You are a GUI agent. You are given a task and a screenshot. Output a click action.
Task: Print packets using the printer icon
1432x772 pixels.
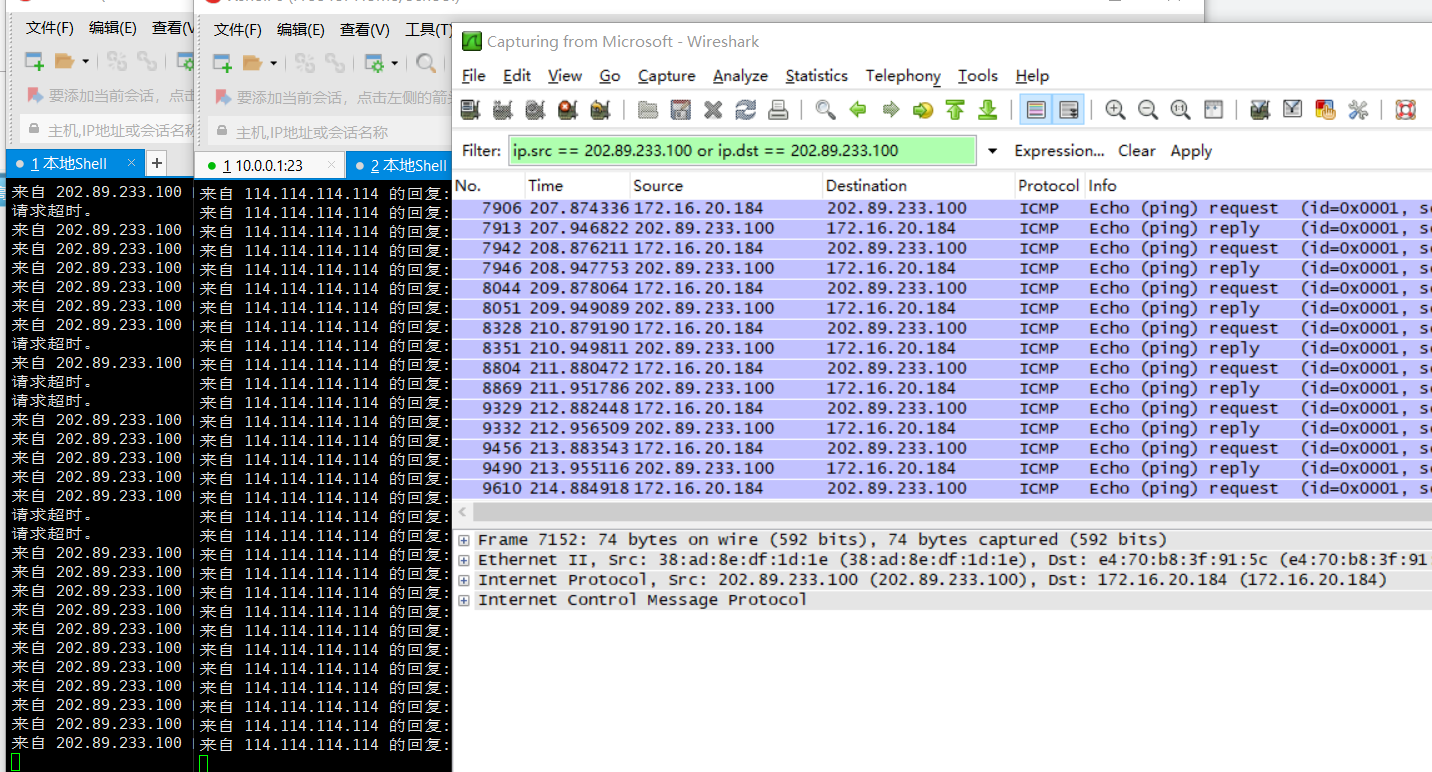(778, 110)
